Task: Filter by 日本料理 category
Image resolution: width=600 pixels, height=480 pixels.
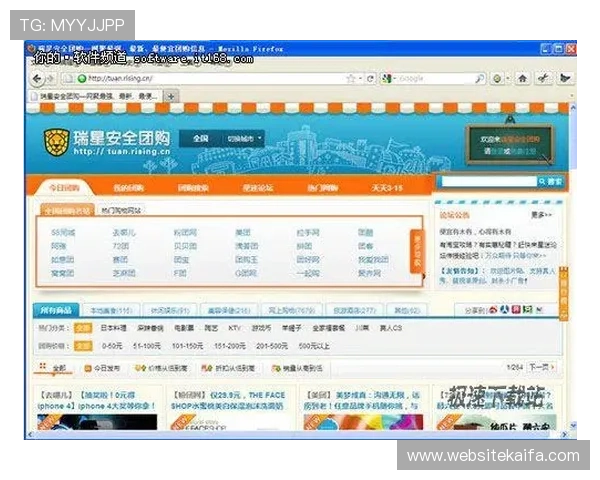Action: pyautogui.click(x=113, y=328)
